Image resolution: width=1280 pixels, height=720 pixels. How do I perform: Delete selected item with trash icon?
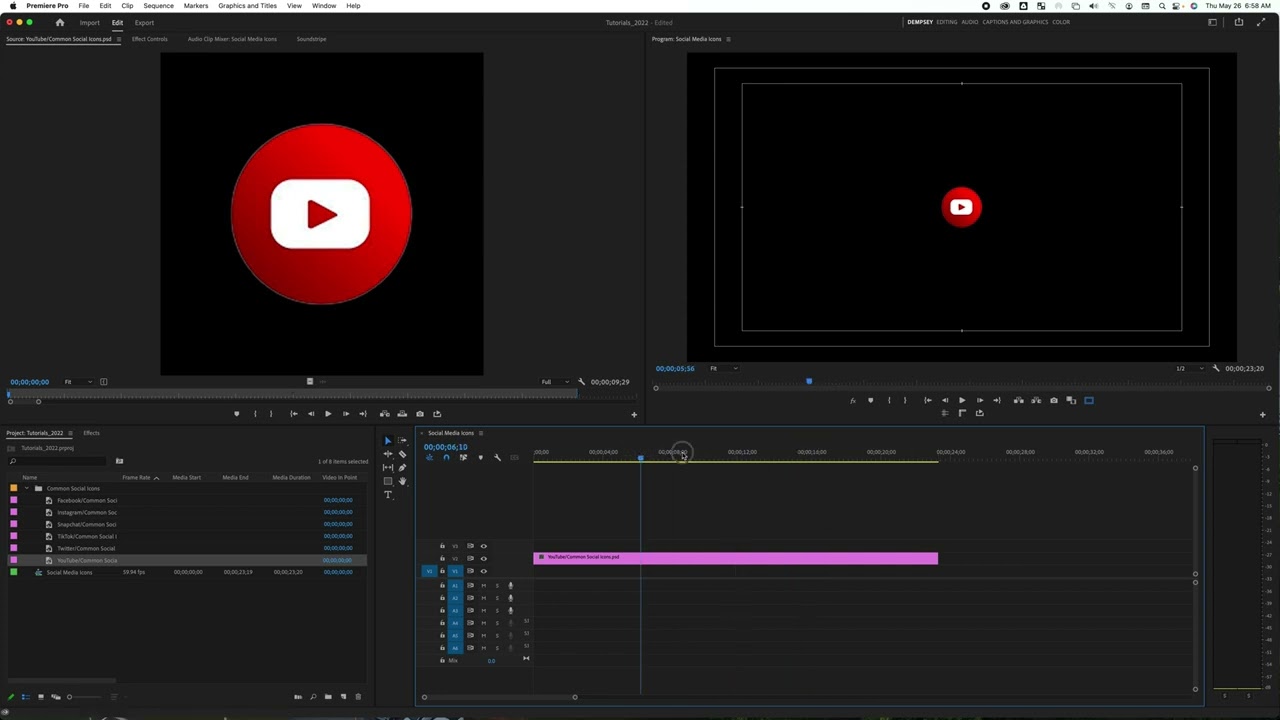358,696
